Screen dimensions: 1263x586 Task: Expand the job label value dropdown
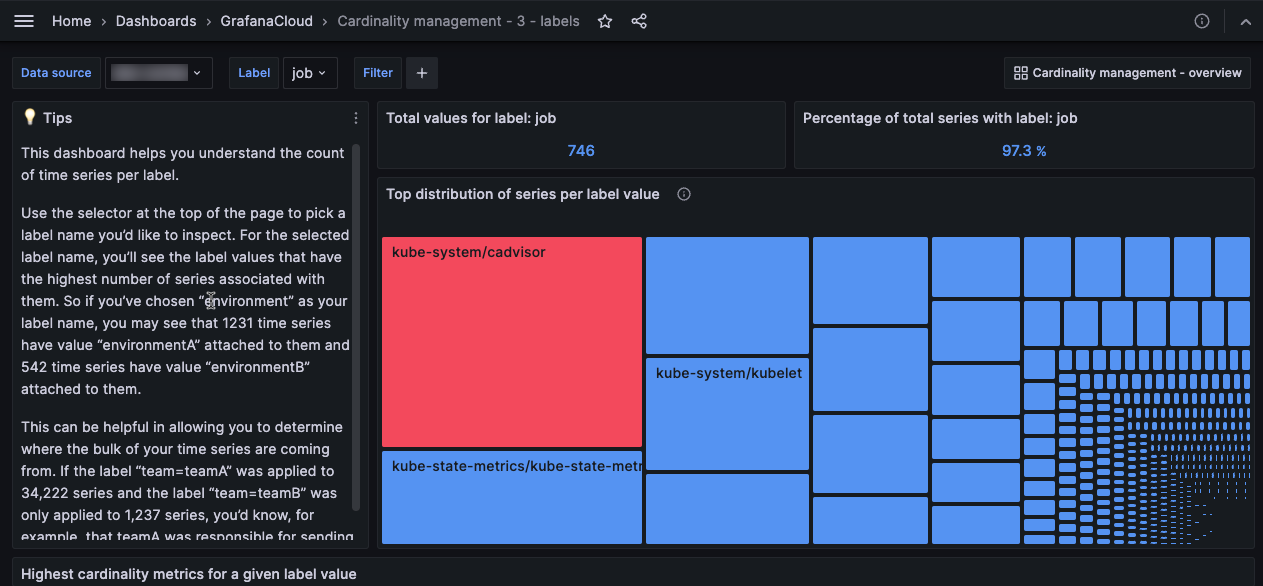point(310,72)
